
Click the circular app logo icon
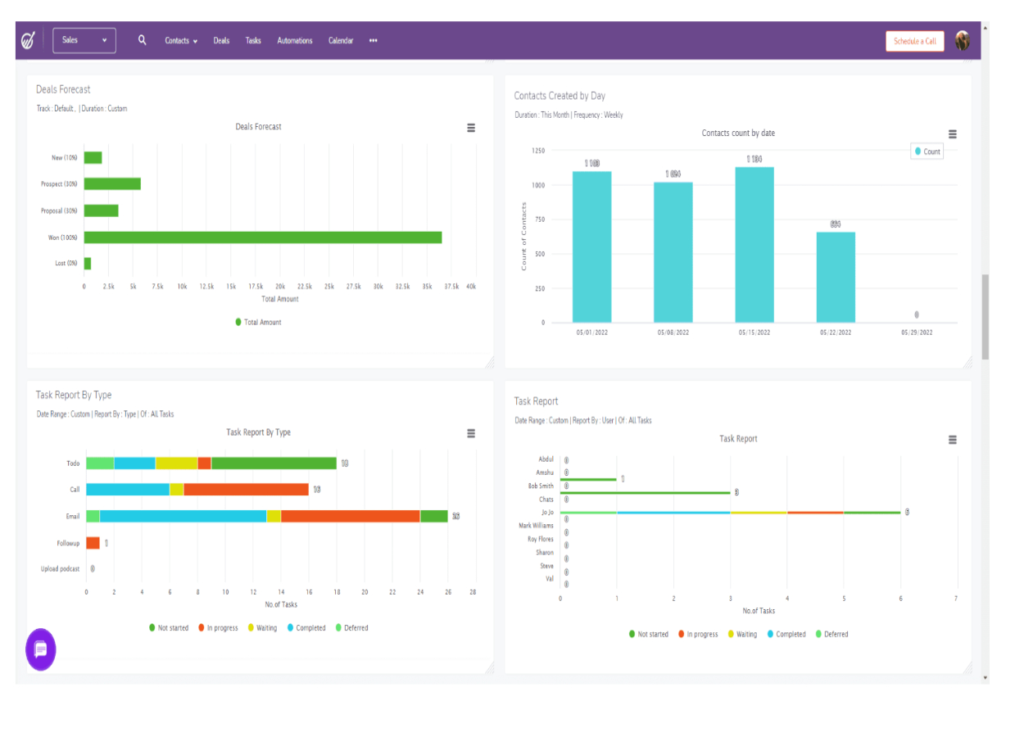click(26, 40)
